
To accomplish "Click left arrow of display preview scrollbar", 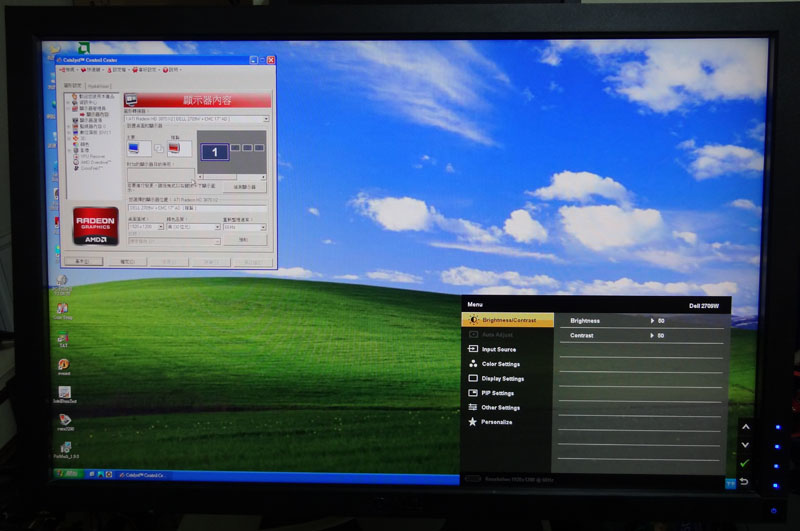I will coord(200,177).
